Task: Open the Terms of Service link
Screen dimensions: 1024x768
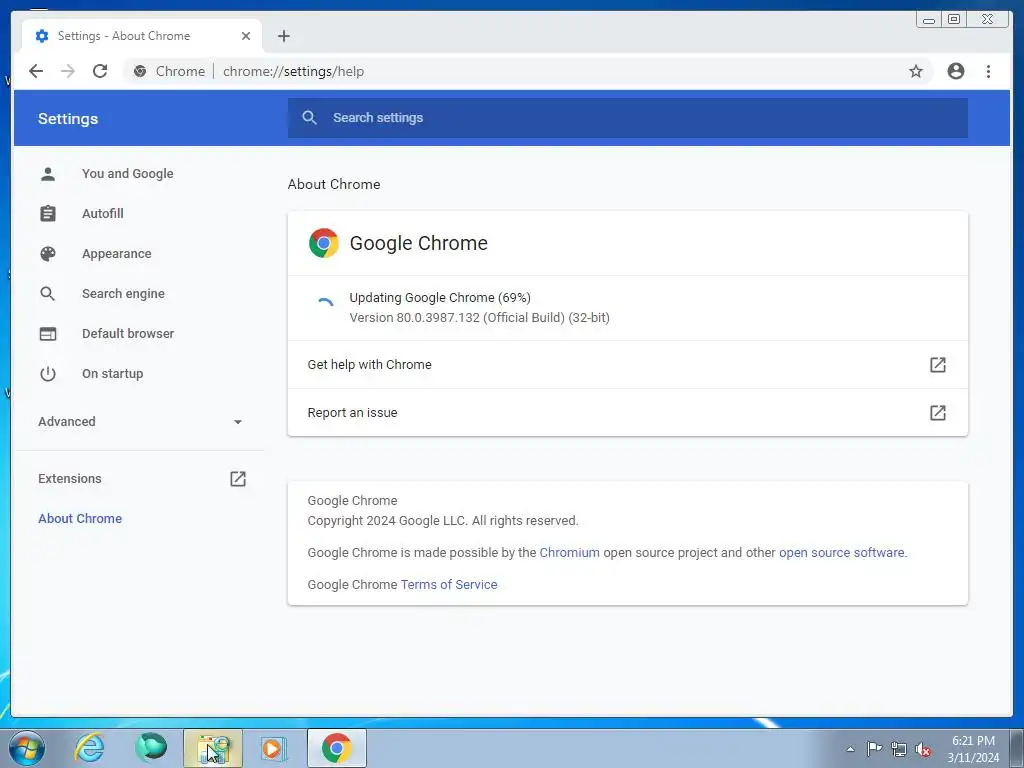Action: coord(449,584)
